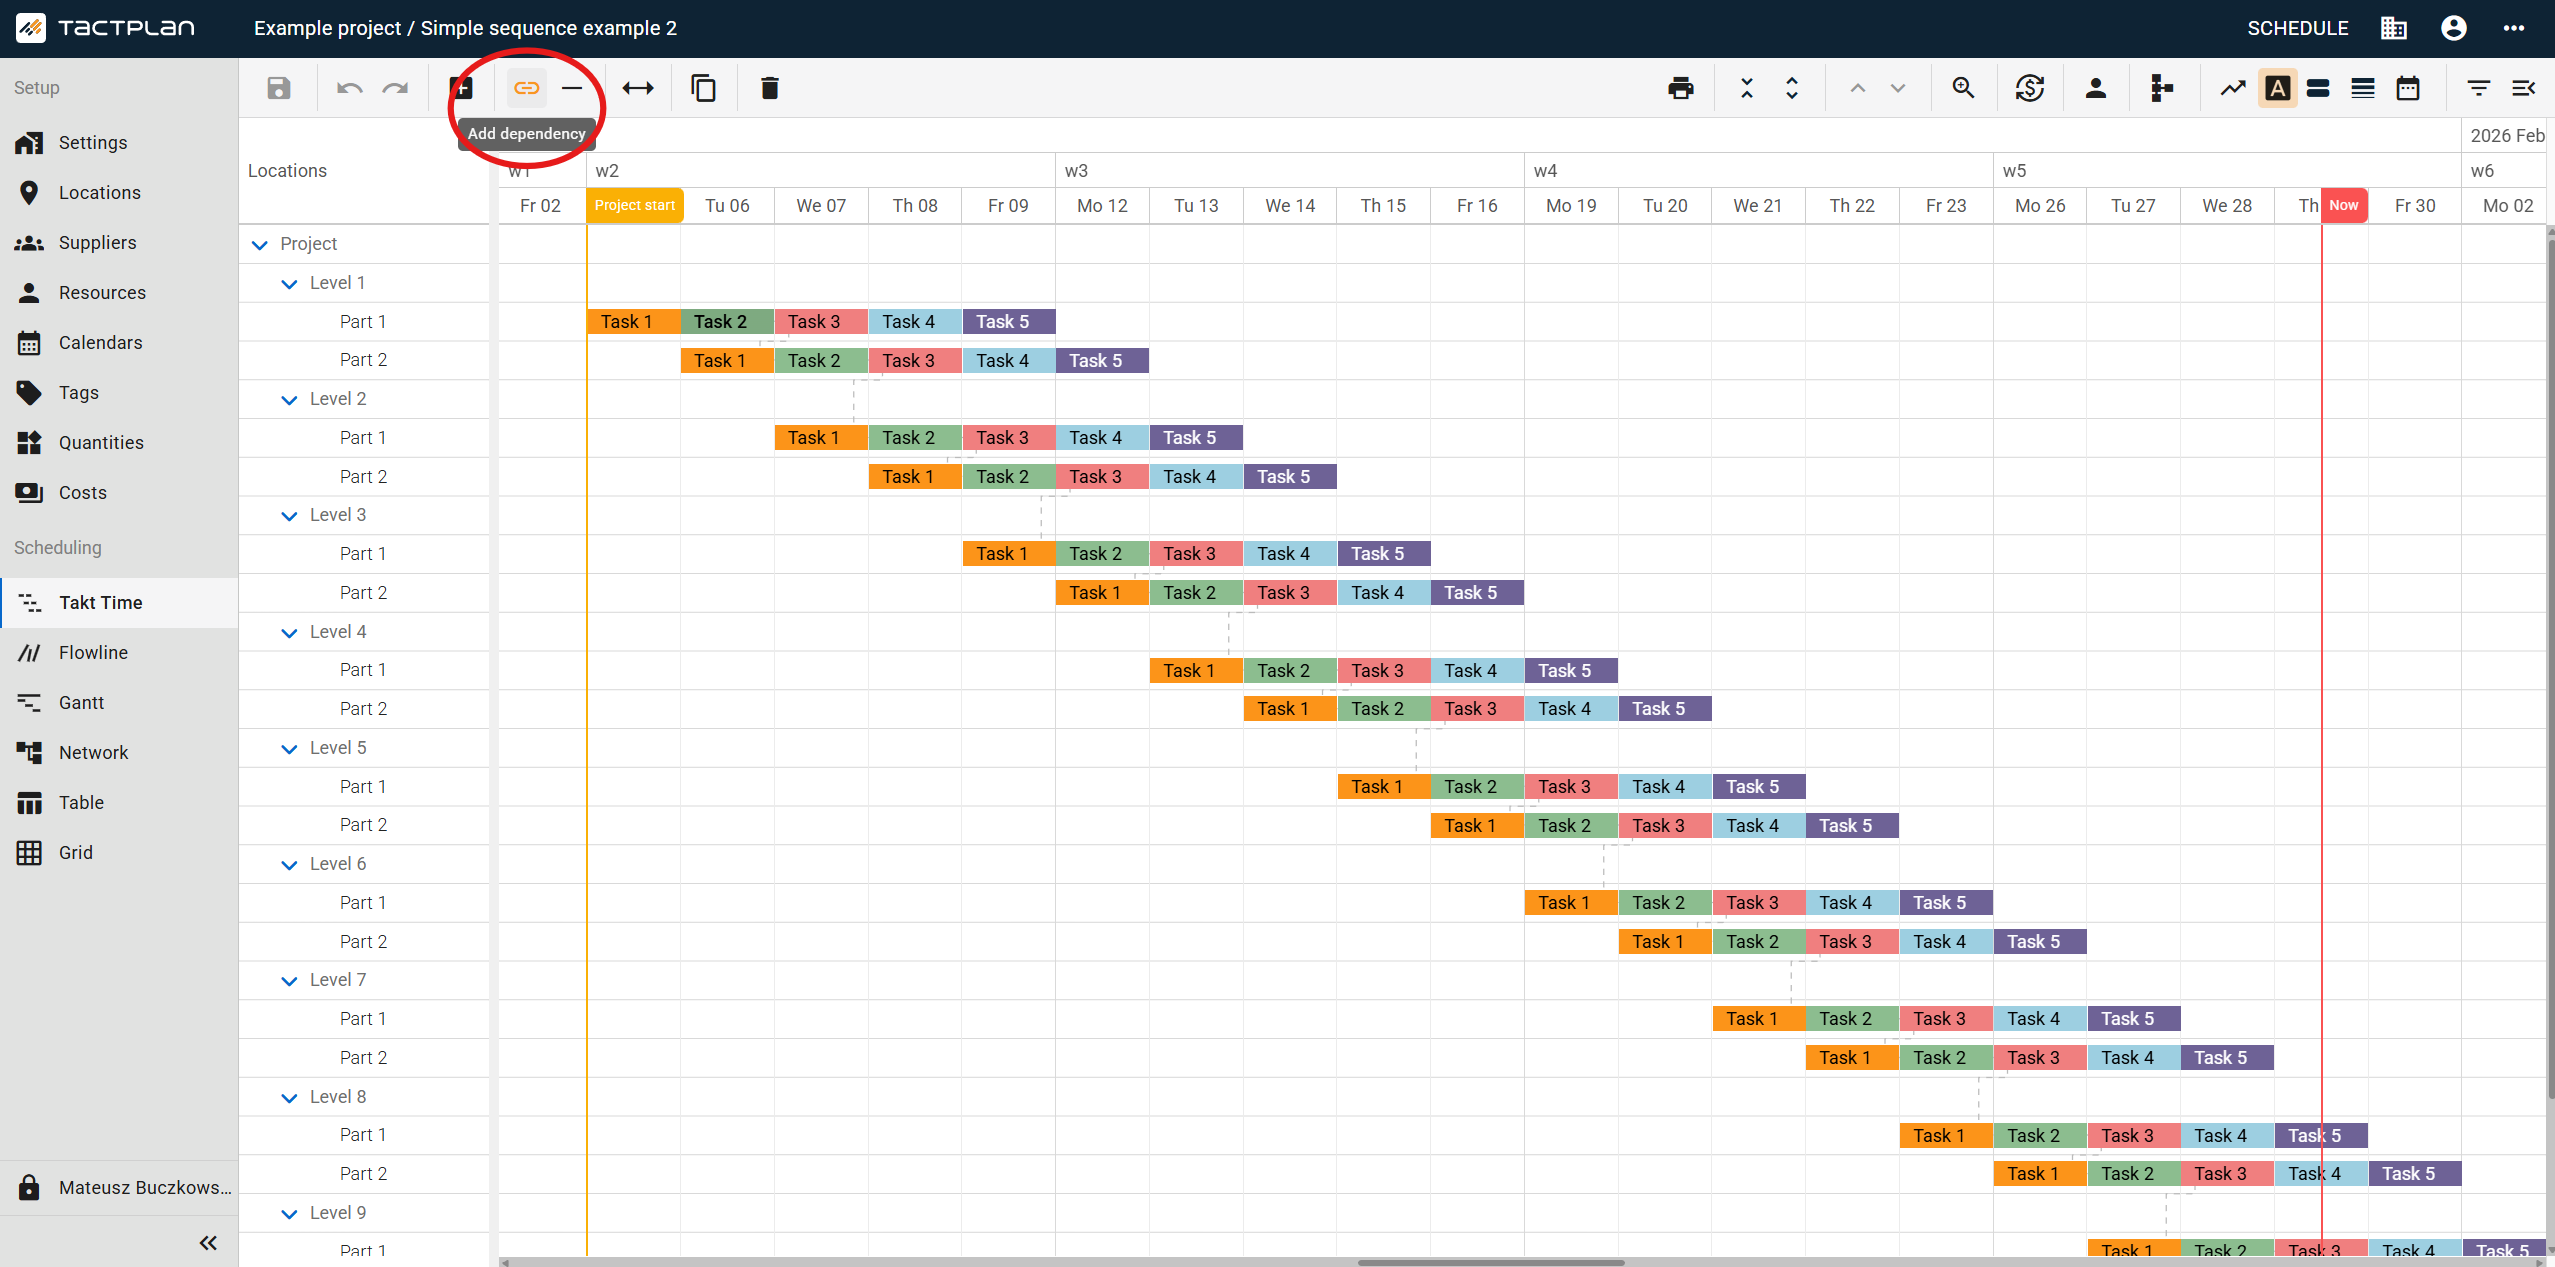
Task: Collapse the Level 3 tree node
Action: click(x=290, y=516)
